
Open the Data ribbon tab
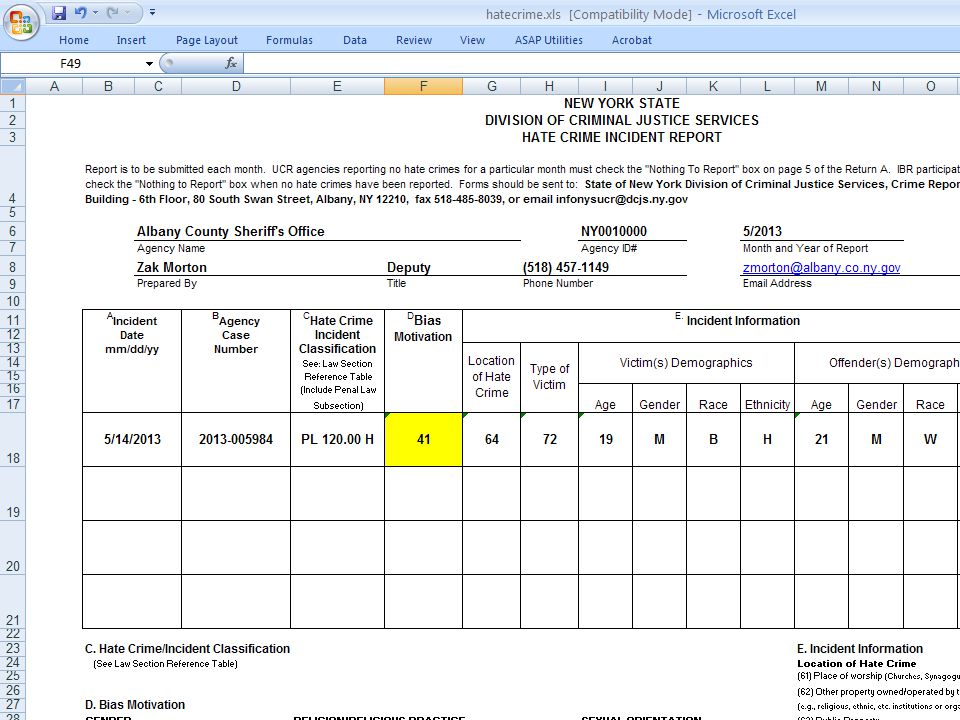(x=354, y=40)
